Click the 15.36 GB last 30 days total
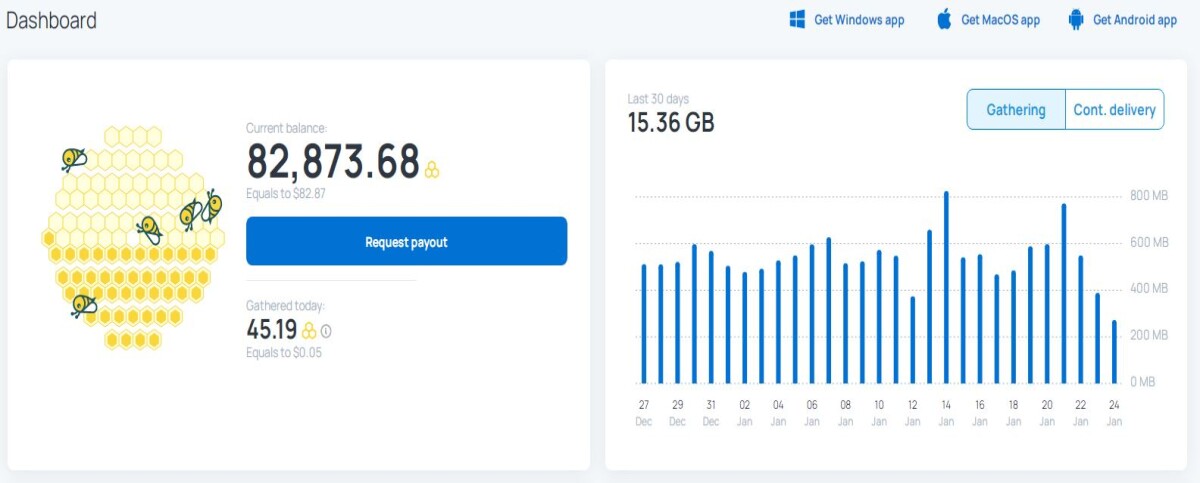1200x483 pixels. tap(671, 123)
